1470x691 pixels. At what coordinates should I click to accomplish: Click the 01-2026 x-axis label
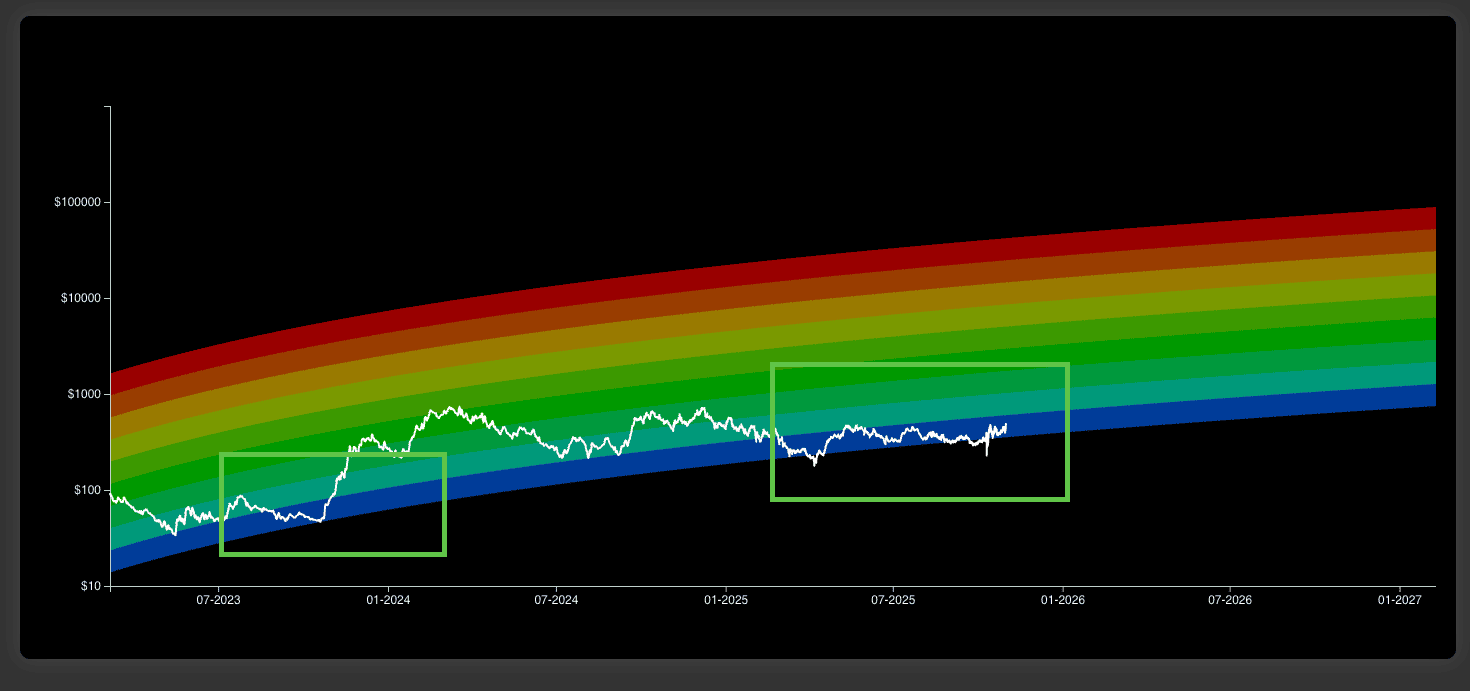pos(1062,600)
